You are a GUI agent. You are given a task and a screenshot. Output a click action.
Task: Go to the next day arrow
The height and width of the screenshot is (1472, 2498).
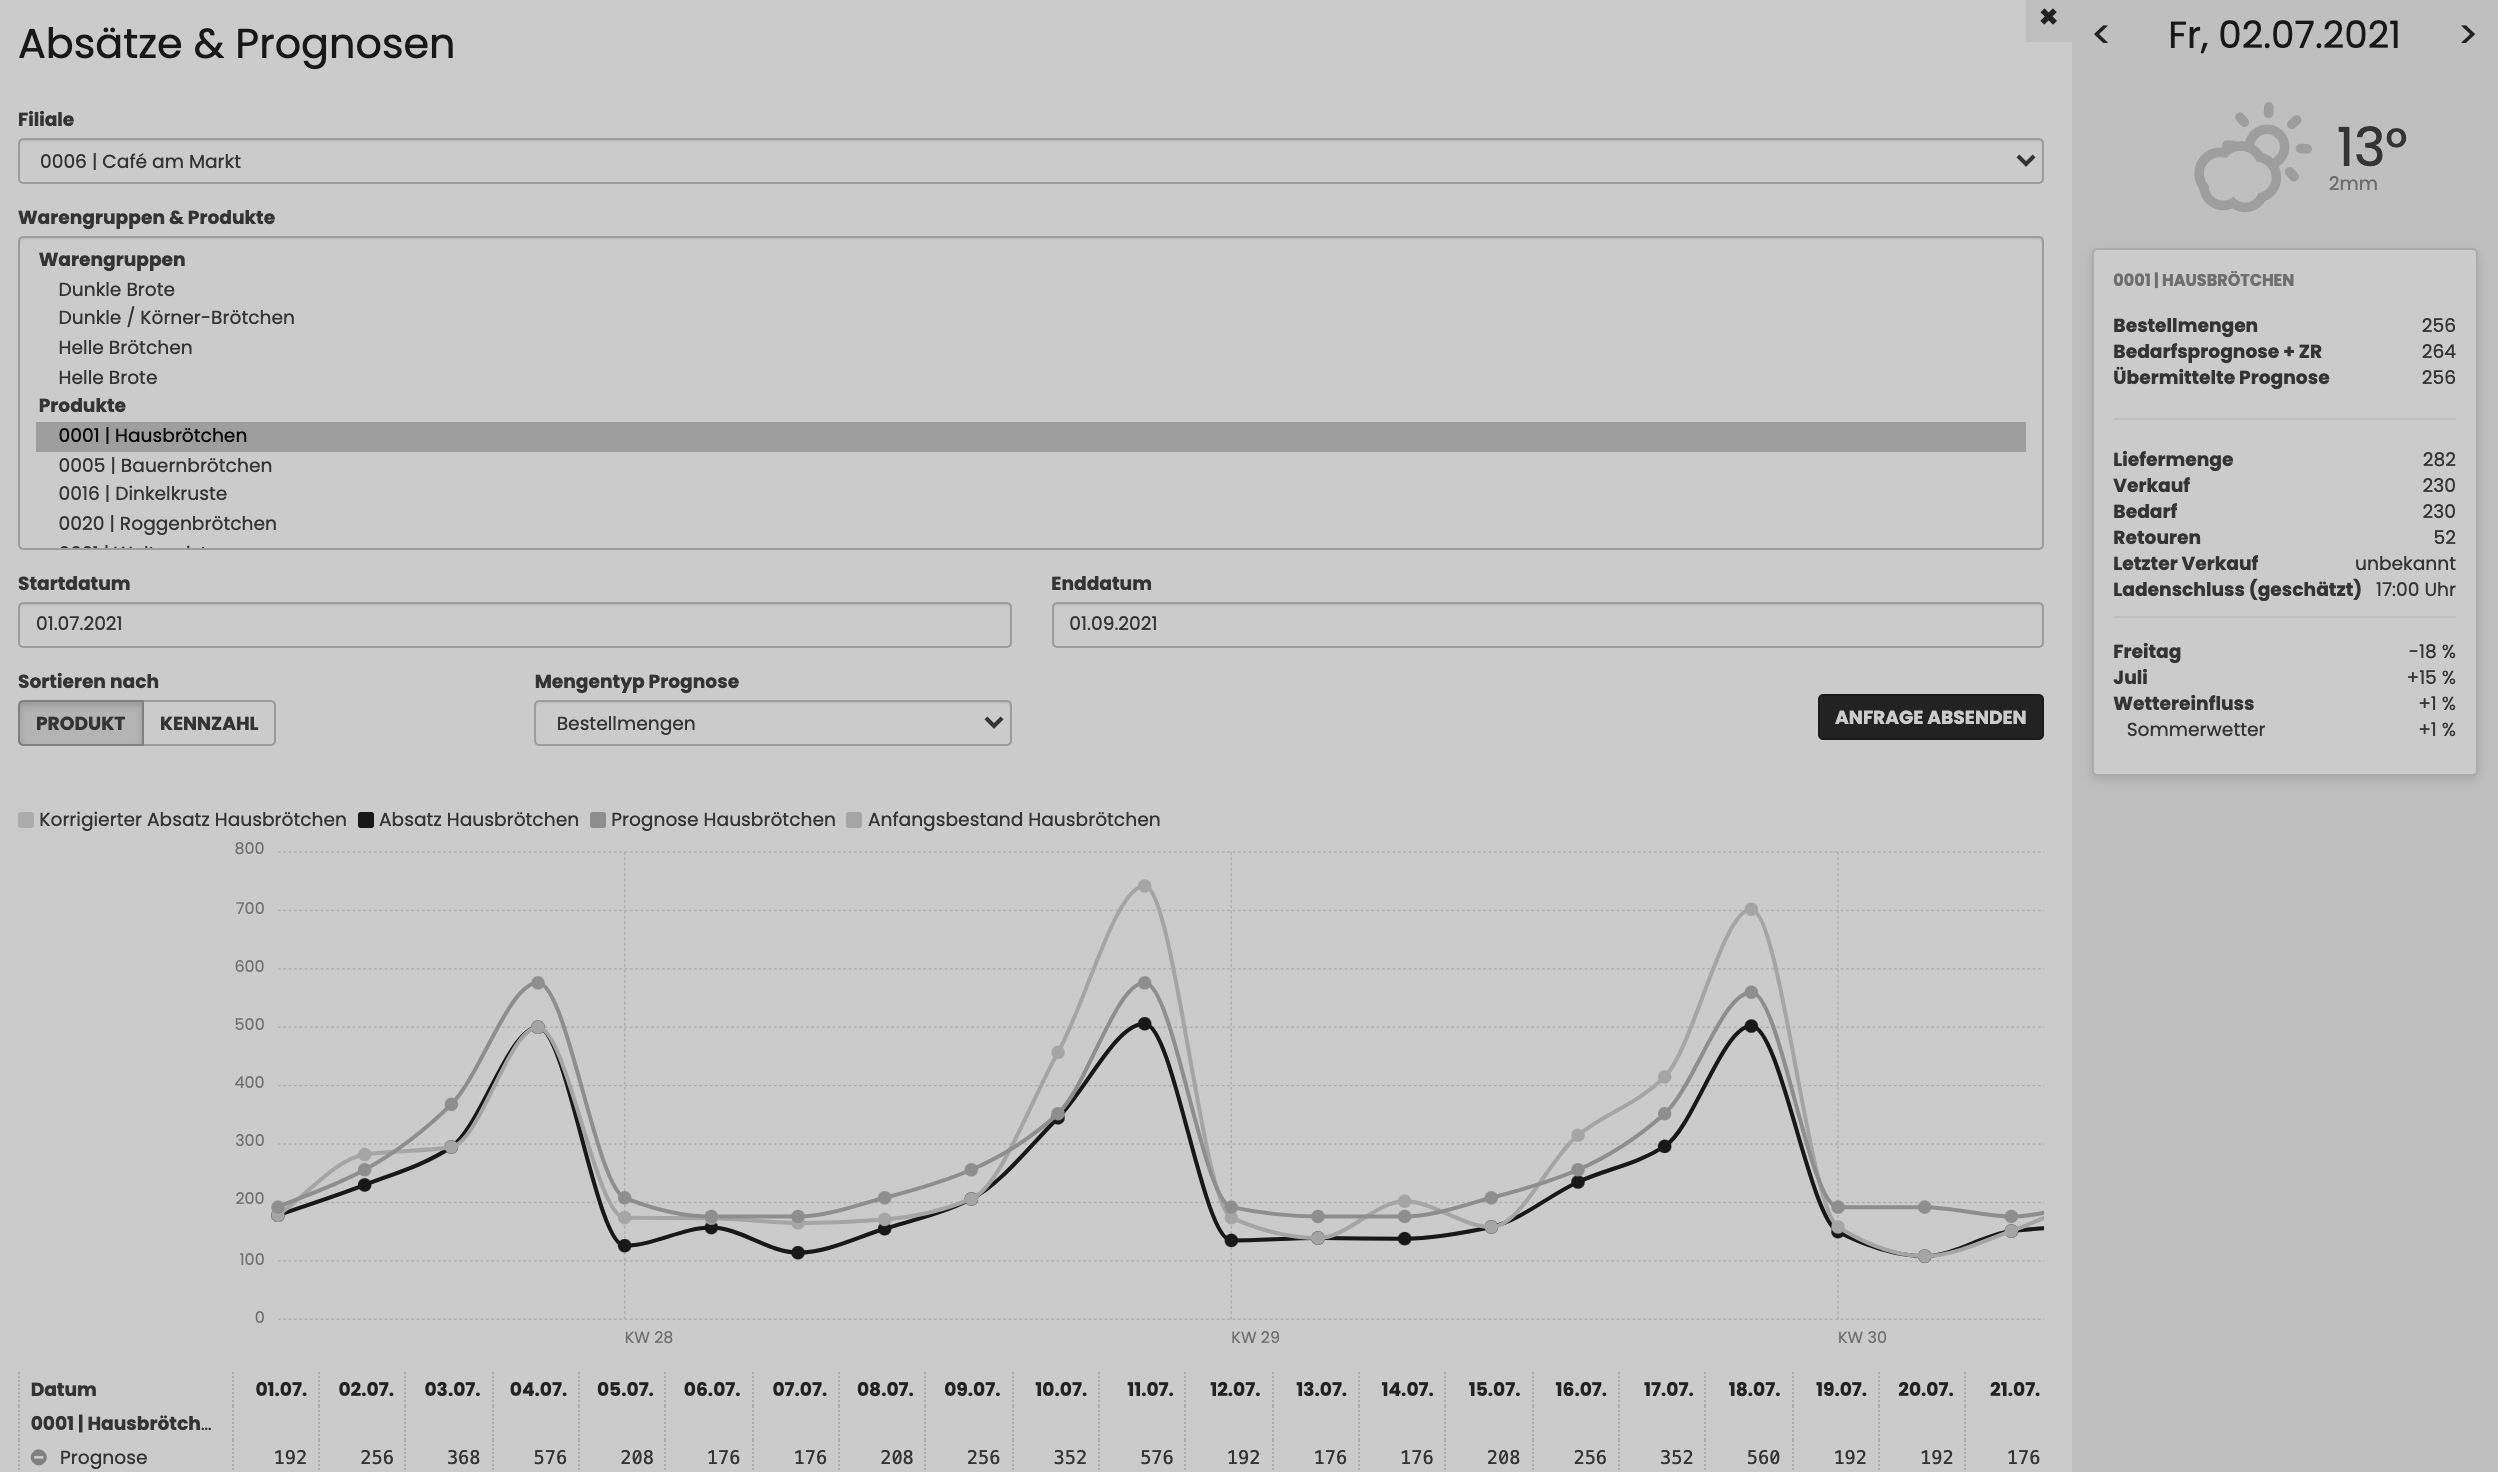point(2467,35)
